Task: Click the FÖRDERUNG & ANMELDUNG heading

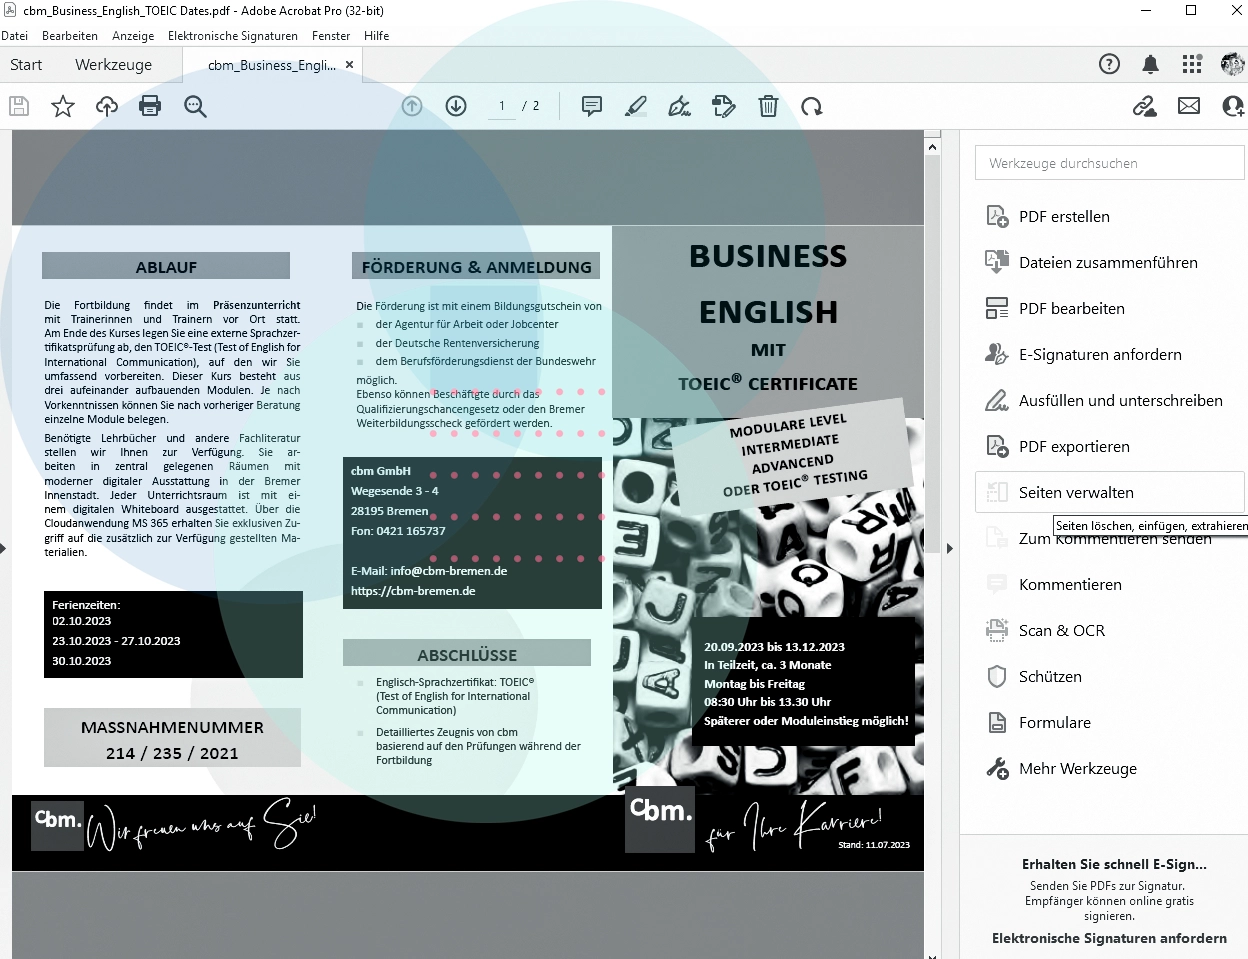Action: pos(476,267)
